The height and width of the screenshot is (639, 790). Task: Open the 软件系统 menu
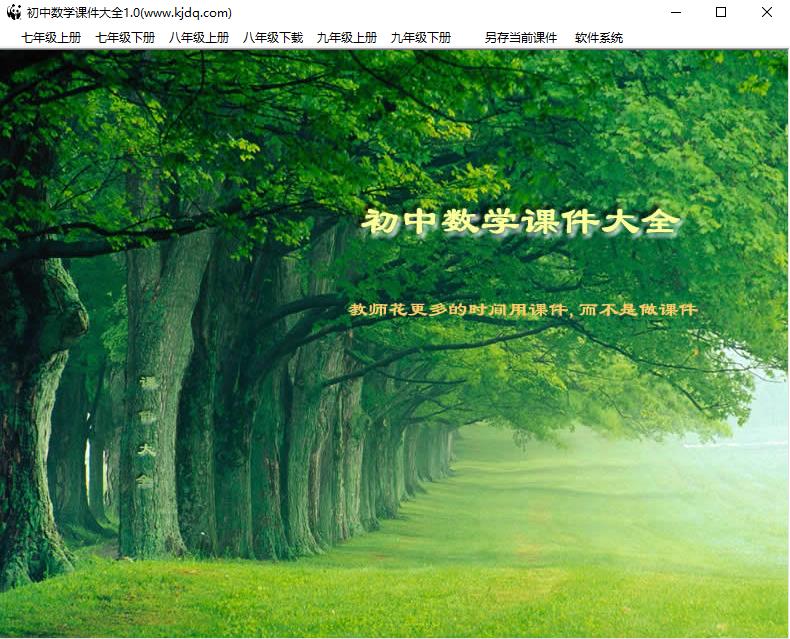click(x=599, y=38)
